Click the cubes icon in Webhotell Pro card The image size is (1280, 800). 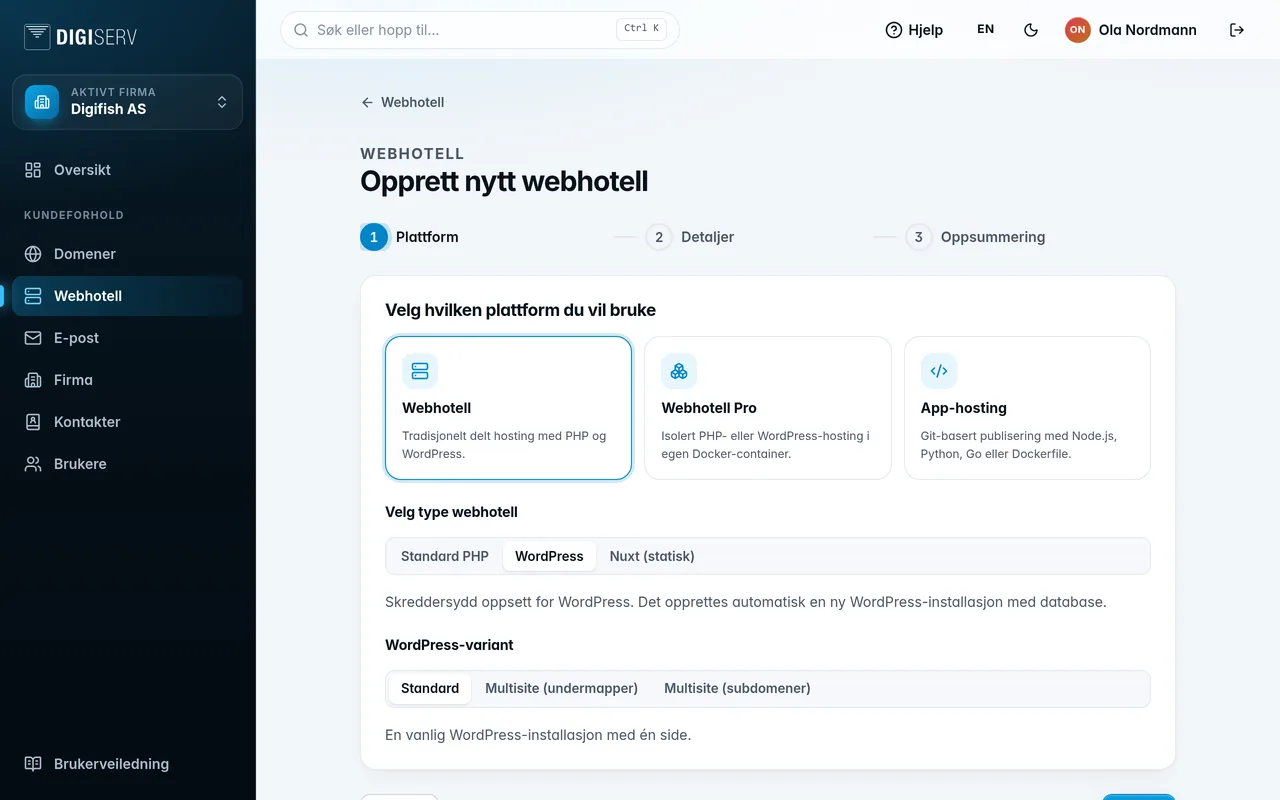(679, 371)
